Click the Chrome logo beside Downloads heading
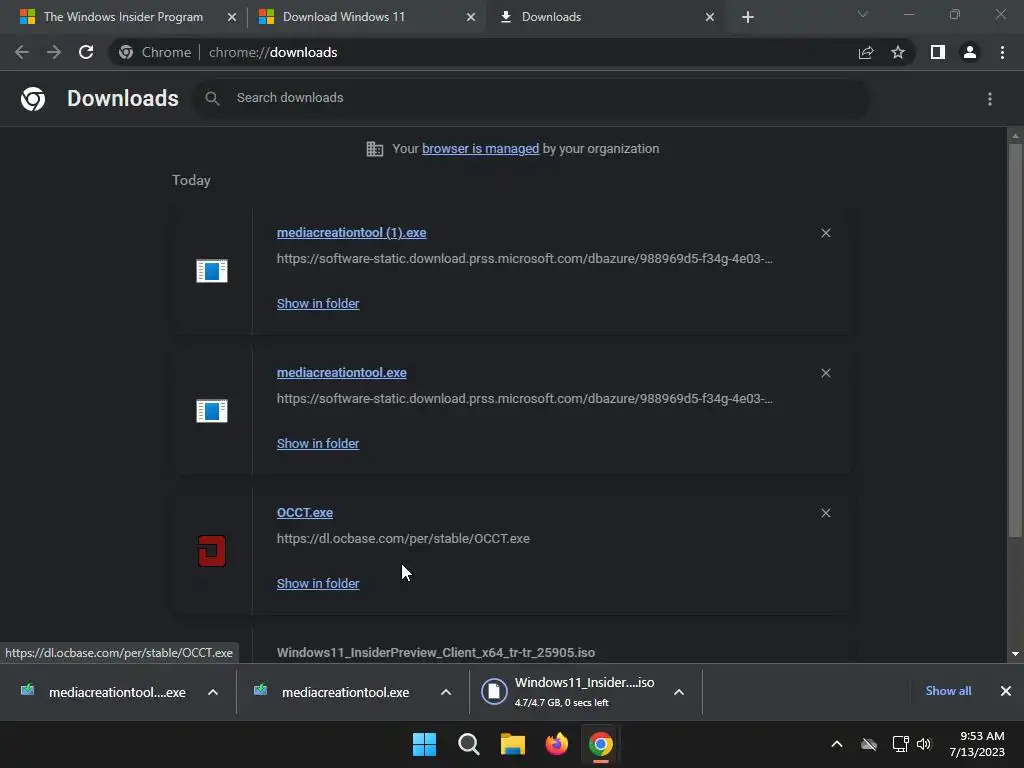This screenshot has width=1024, height=768. (33, 99)
